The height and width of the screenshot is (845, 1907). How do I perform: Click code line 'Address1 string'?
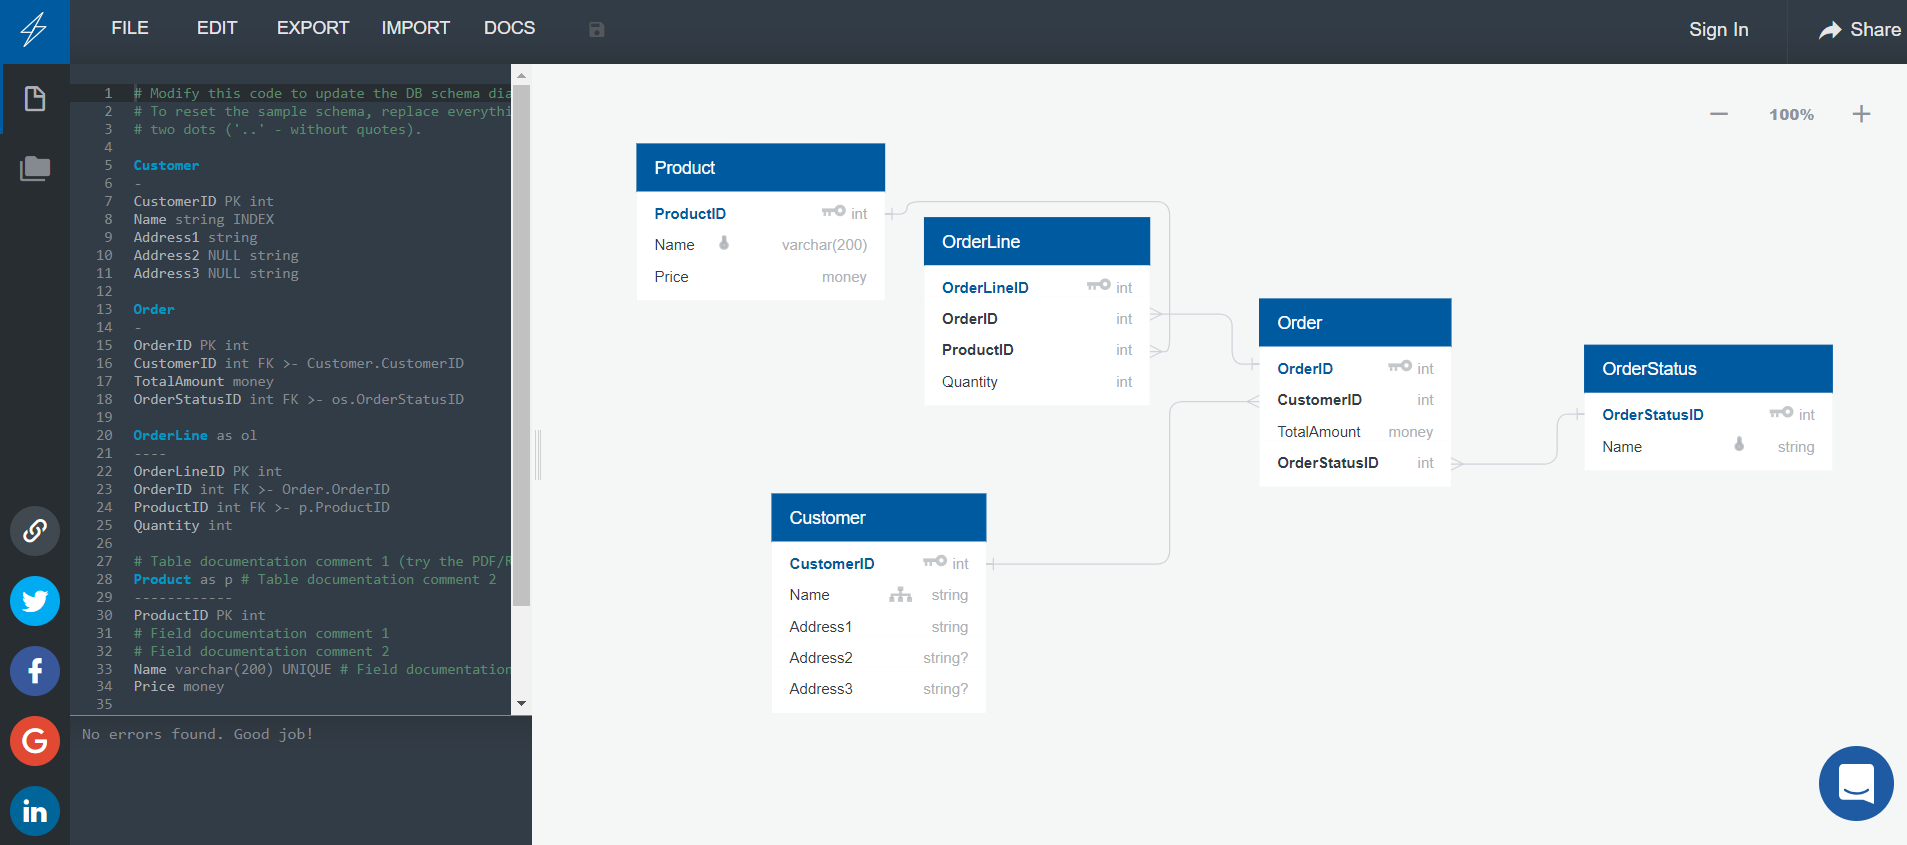point(195,237)
